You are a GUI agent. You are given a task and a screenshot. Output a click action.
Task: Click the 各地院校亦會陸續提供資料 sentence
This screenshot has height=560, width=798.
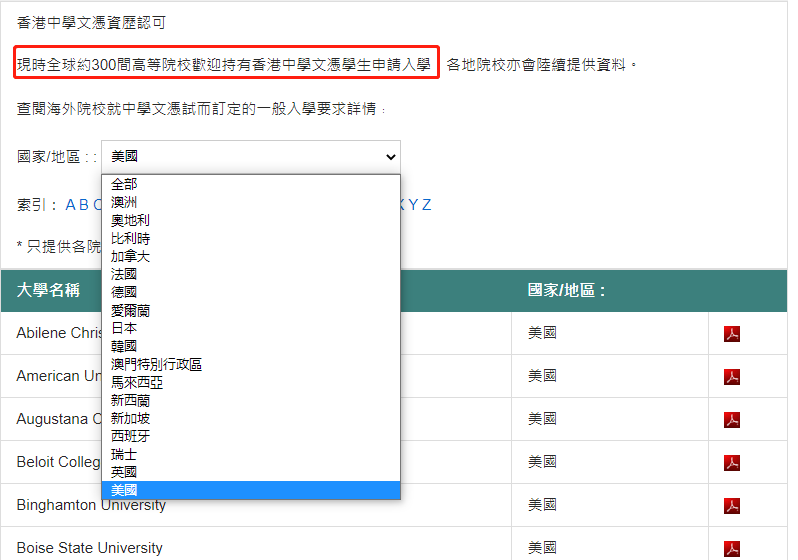pyautogui.click(x=542, y=65)
